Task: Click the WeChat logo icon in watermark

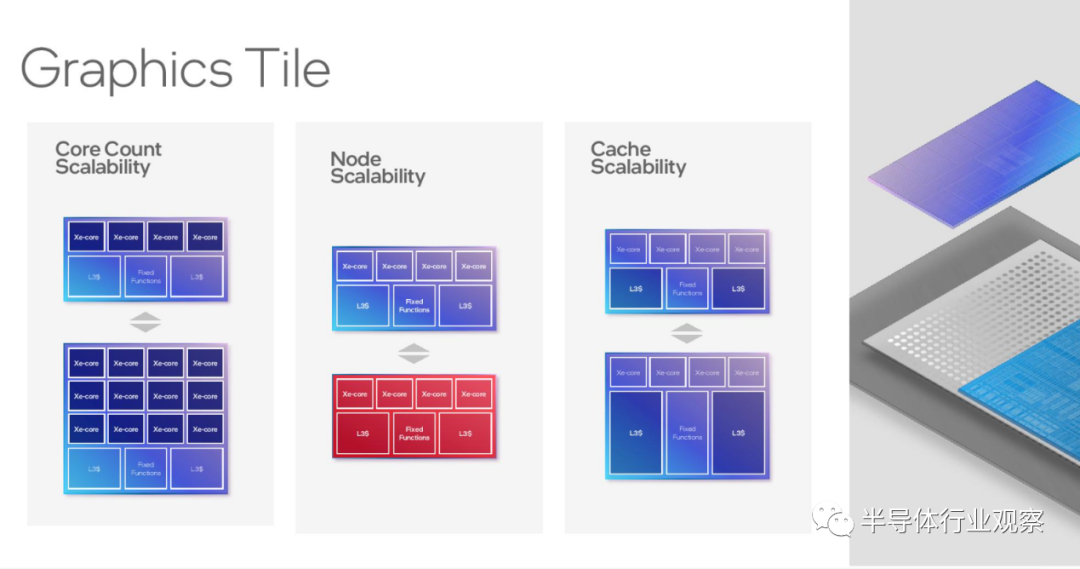Action: click(x=832, y=520)
